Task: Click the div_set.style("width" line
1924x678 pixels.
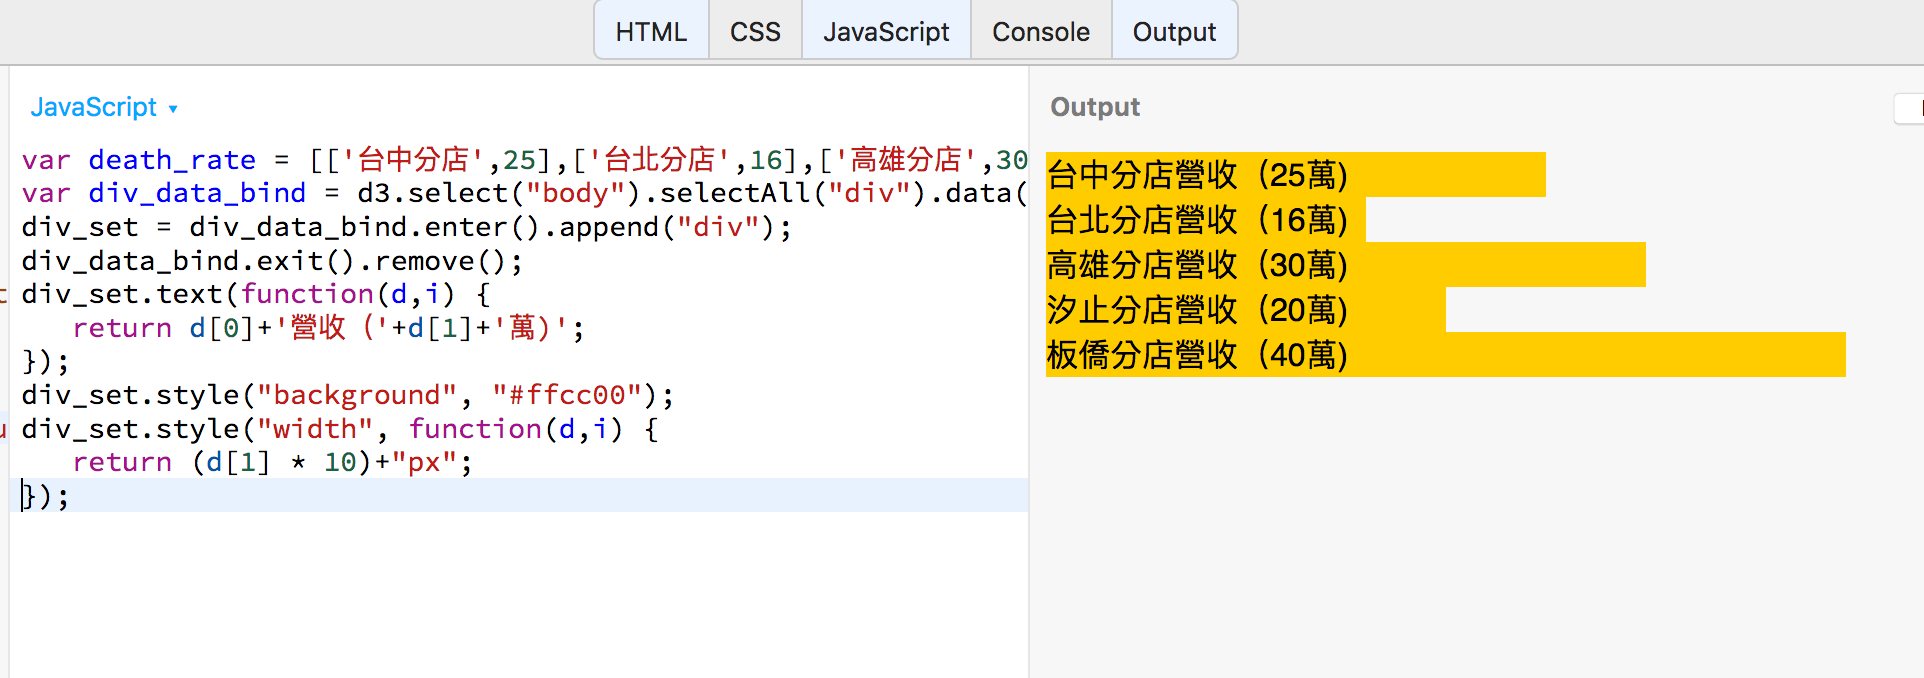Action: [x=340, y=429]
